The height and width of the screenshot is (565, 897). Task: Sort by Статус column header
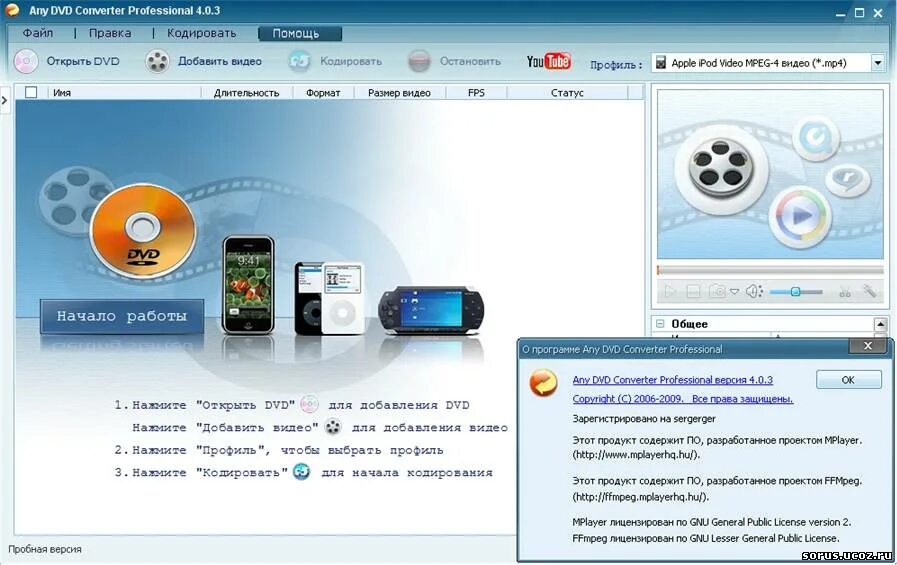coord(567,93)
